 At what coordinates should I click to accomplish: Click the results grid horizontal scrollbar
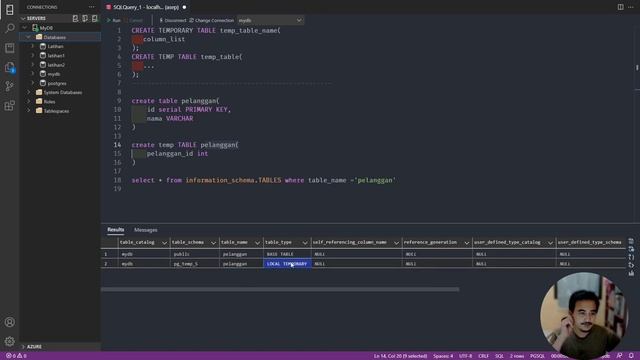click(x=280, y=289)
